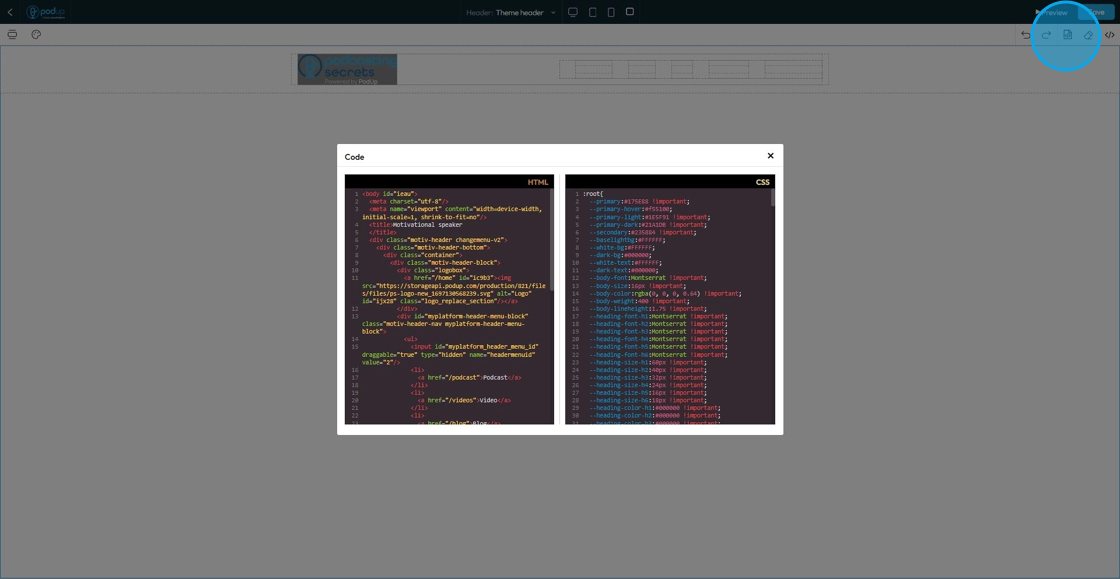The height and width of the screenshot is (579, 1120).
Task: Click the HTML editor vertical scrollbar
Action: pyautogui.click(x=551, y=239)
